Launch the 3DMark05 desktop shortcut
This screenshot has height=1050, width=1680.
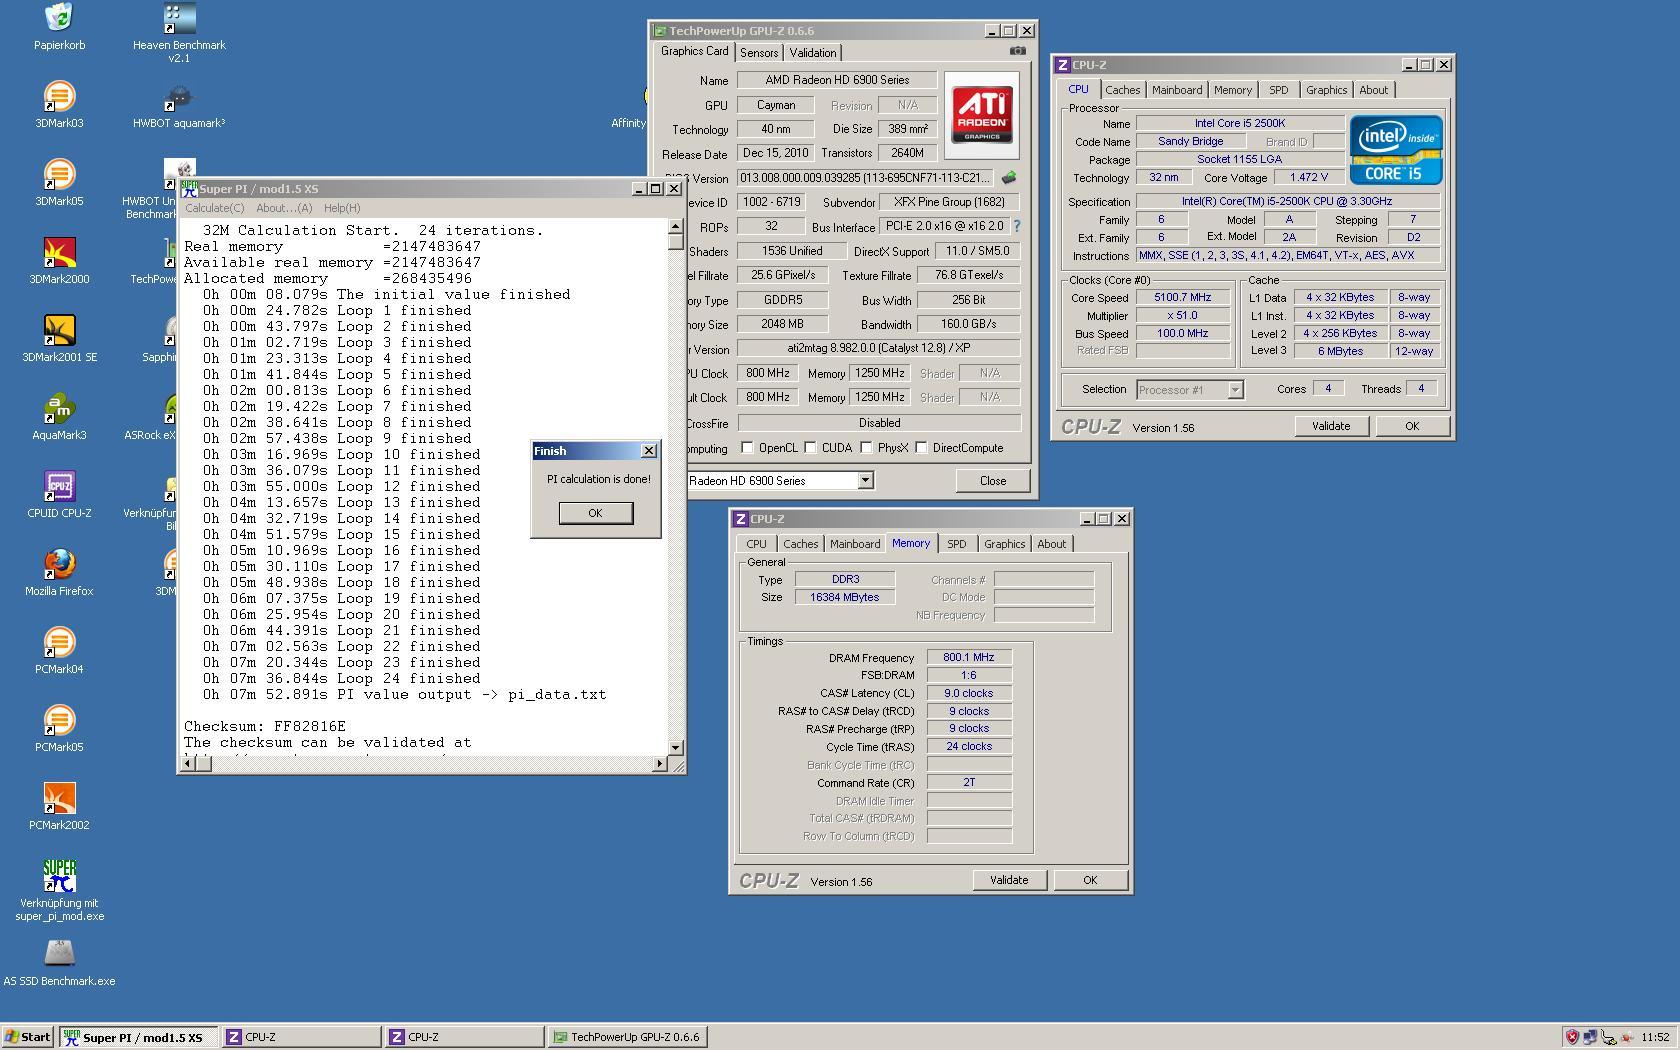tap(59, 174)
